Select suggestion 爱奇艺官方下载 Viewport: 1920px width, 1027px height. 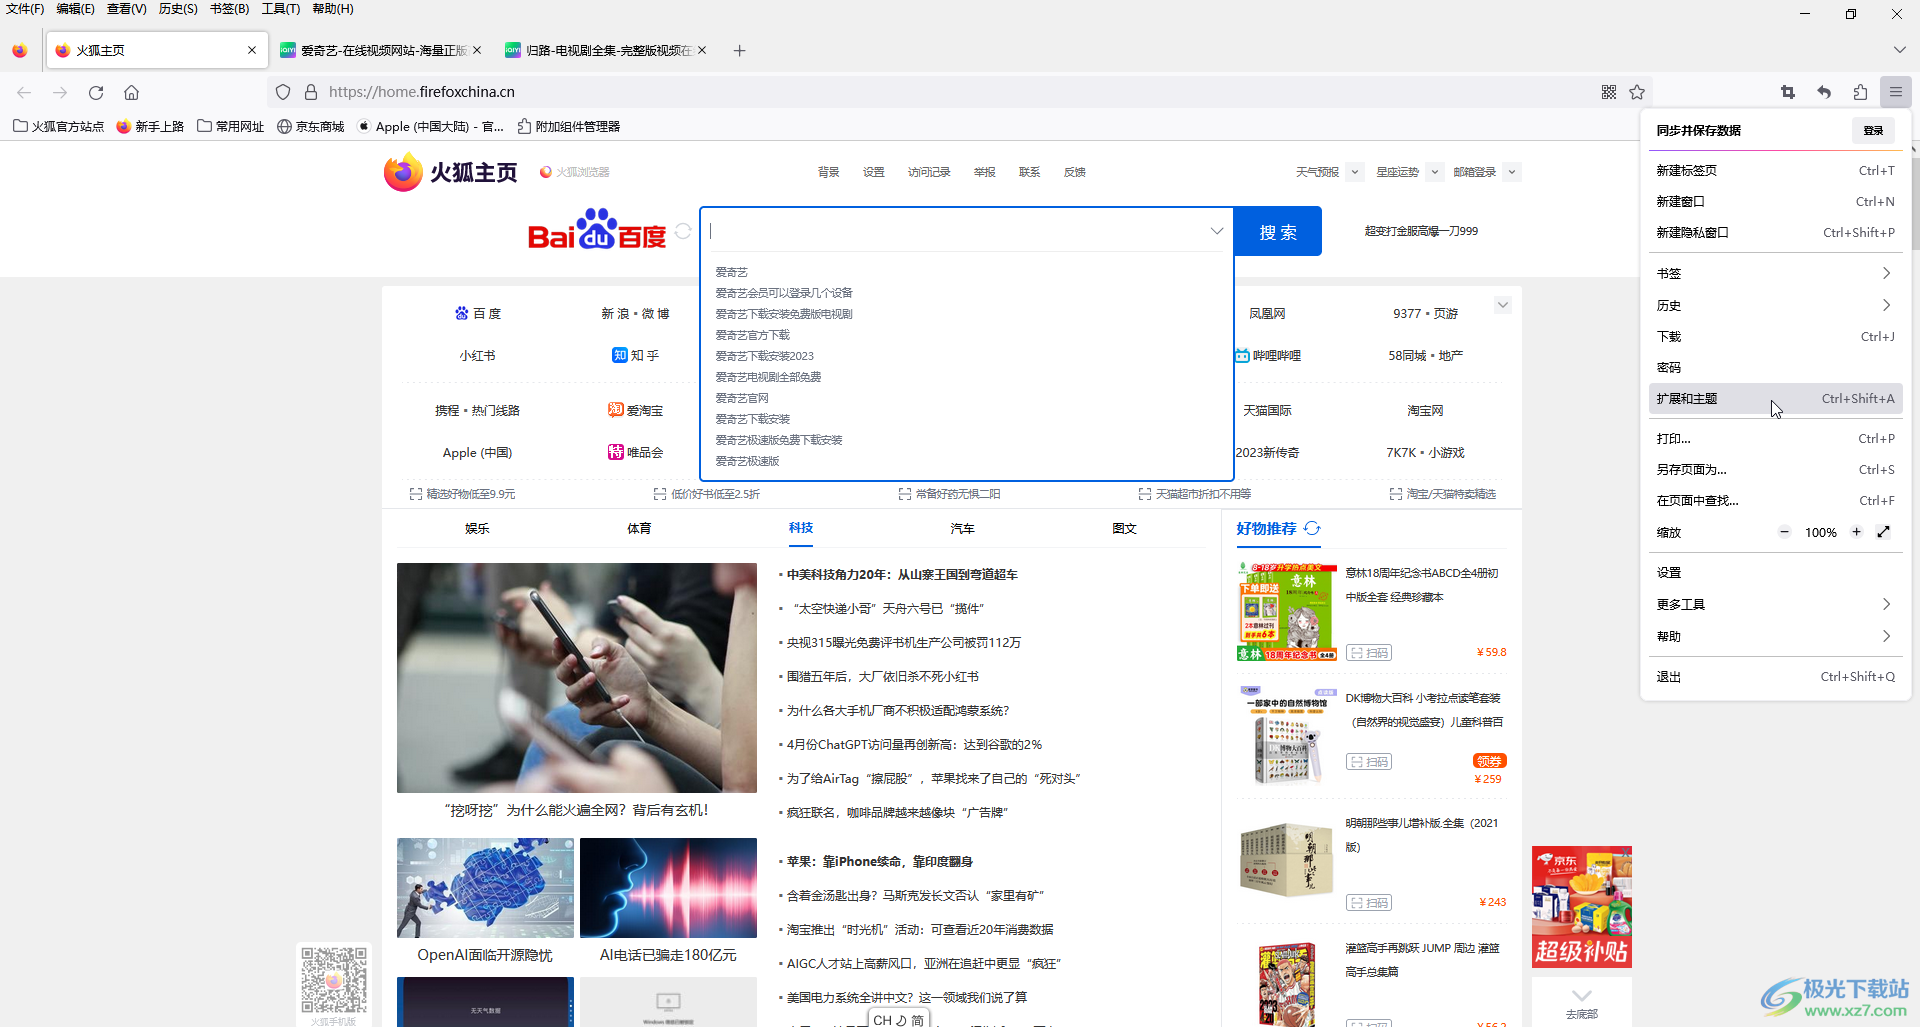752,335
